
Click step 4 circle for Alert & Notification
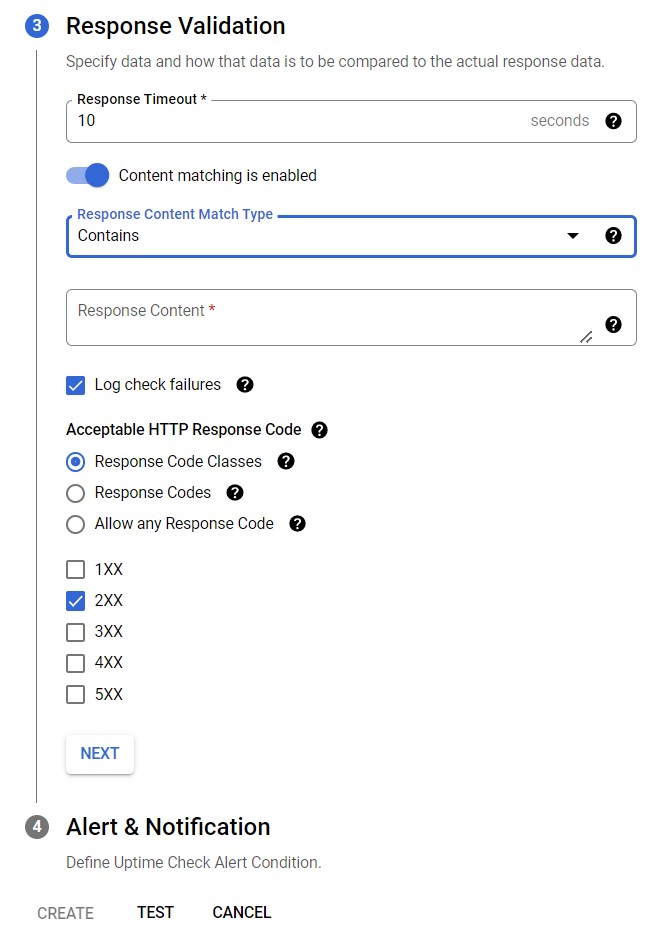click(x=36, y=827)
